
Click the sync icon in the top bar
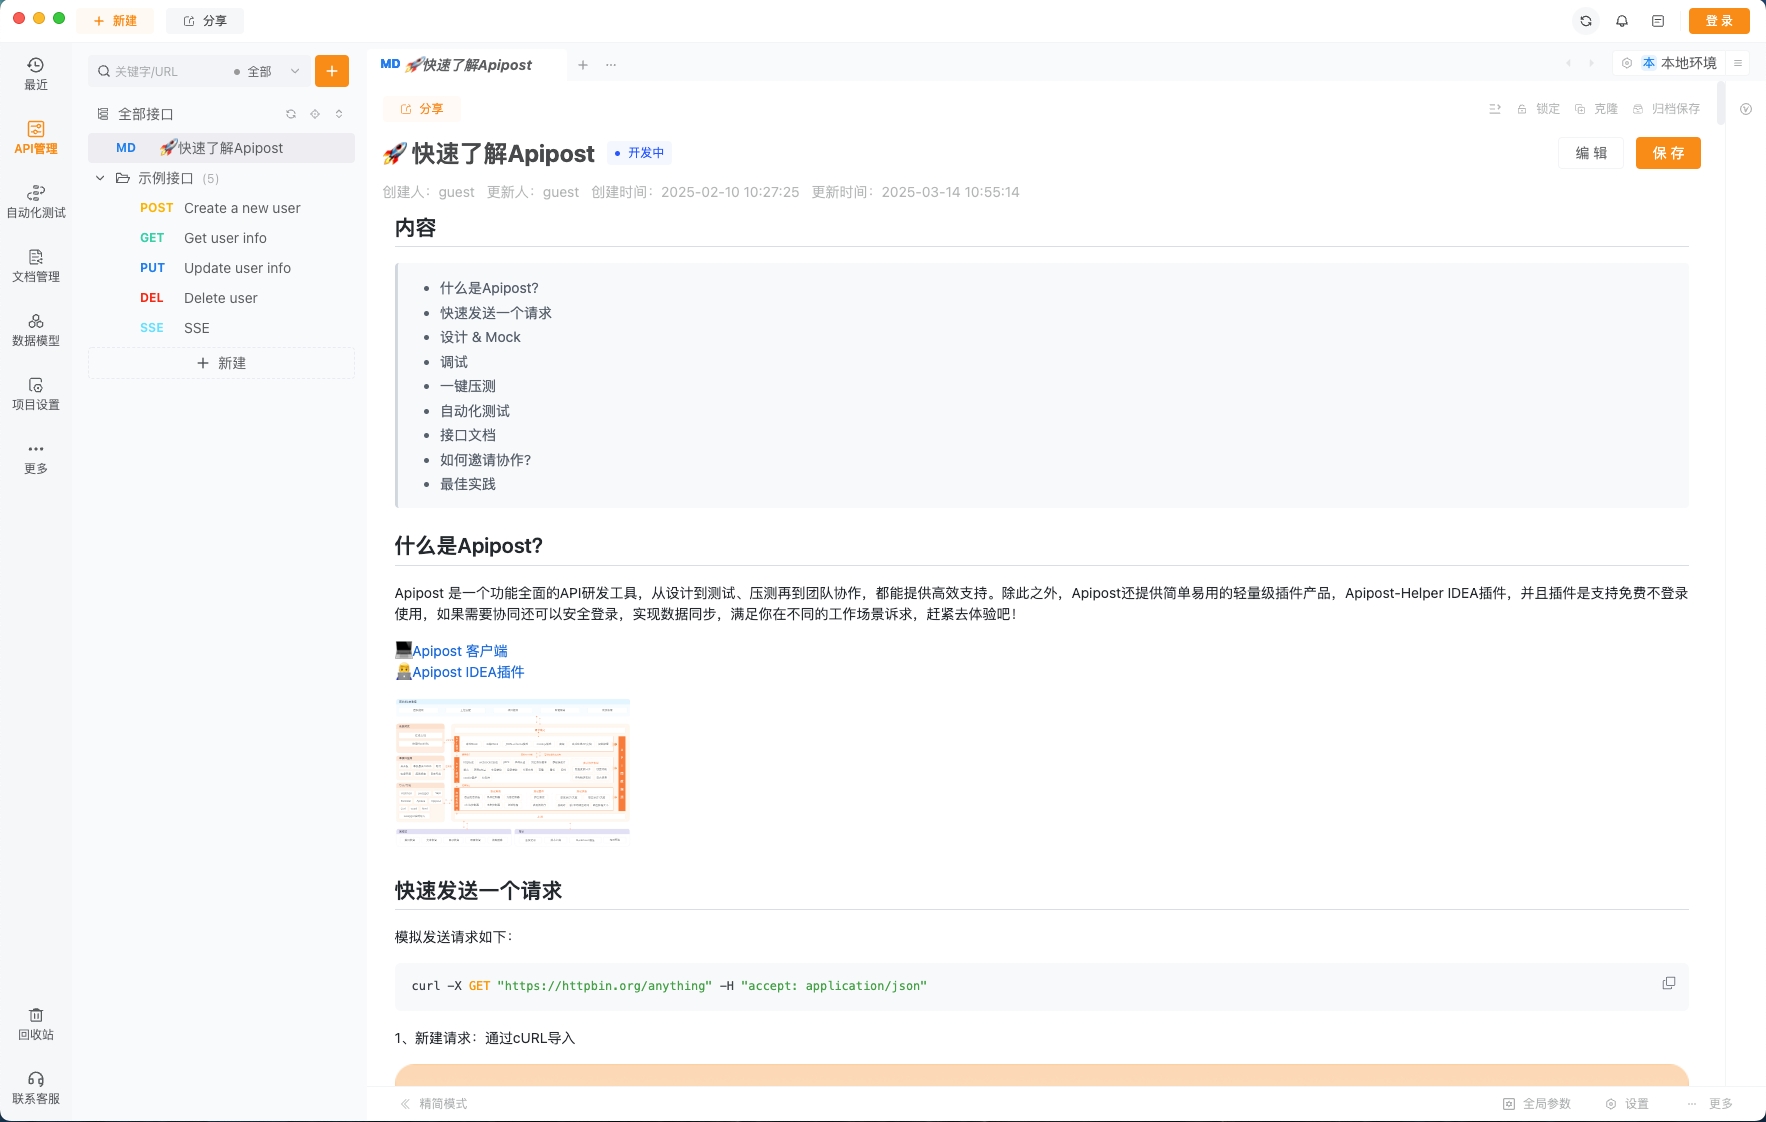(1586, 21)
